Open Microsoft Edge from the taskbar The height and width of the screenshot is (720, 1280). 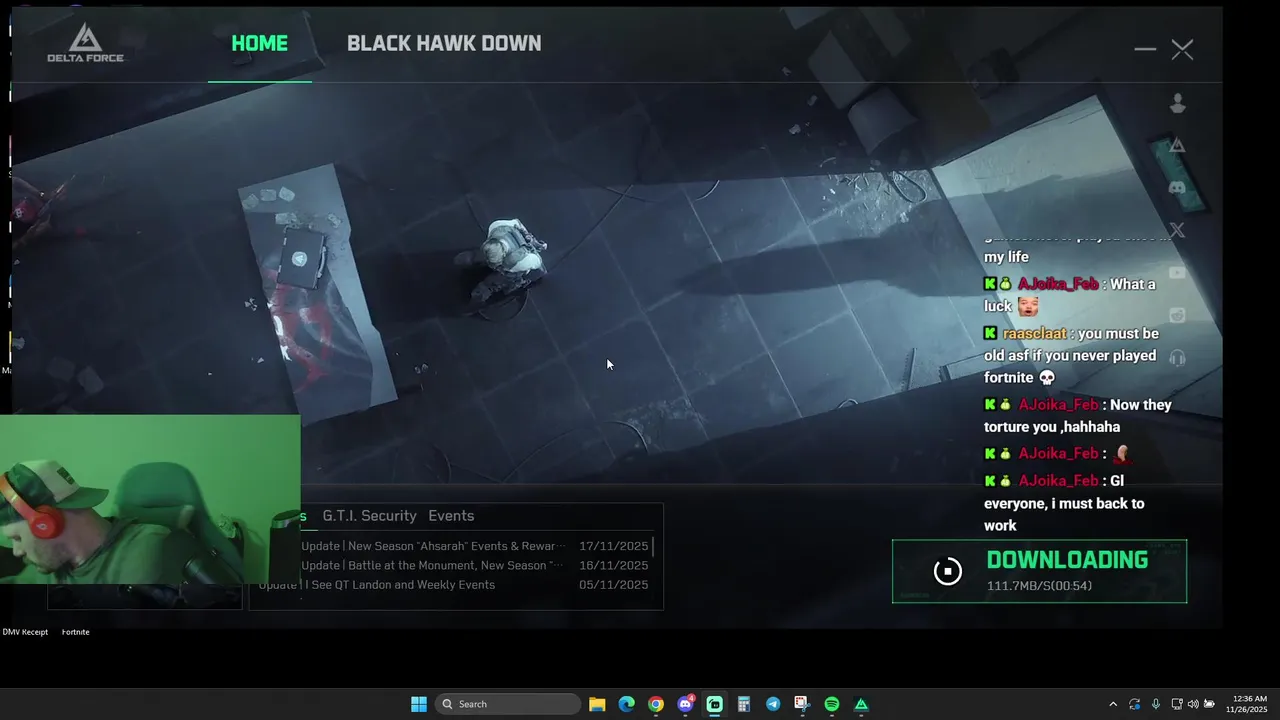626,704
